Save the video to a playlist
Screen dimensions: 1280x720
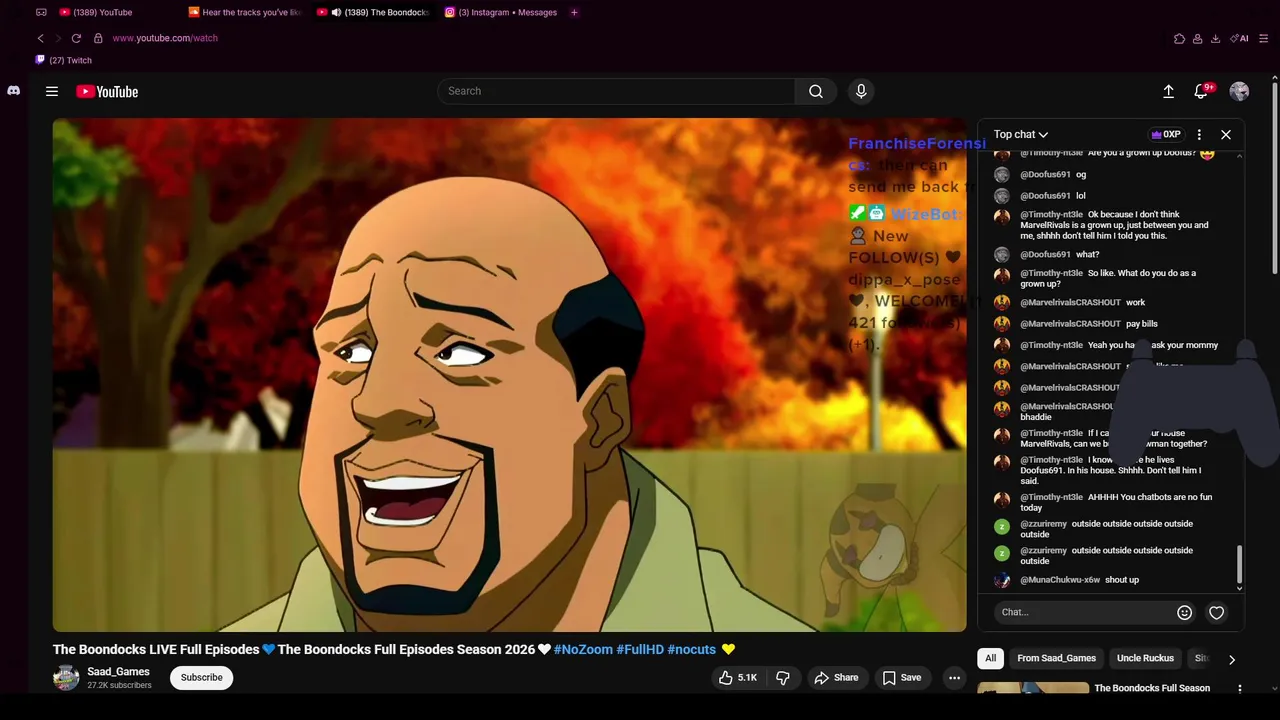point(901,678)
